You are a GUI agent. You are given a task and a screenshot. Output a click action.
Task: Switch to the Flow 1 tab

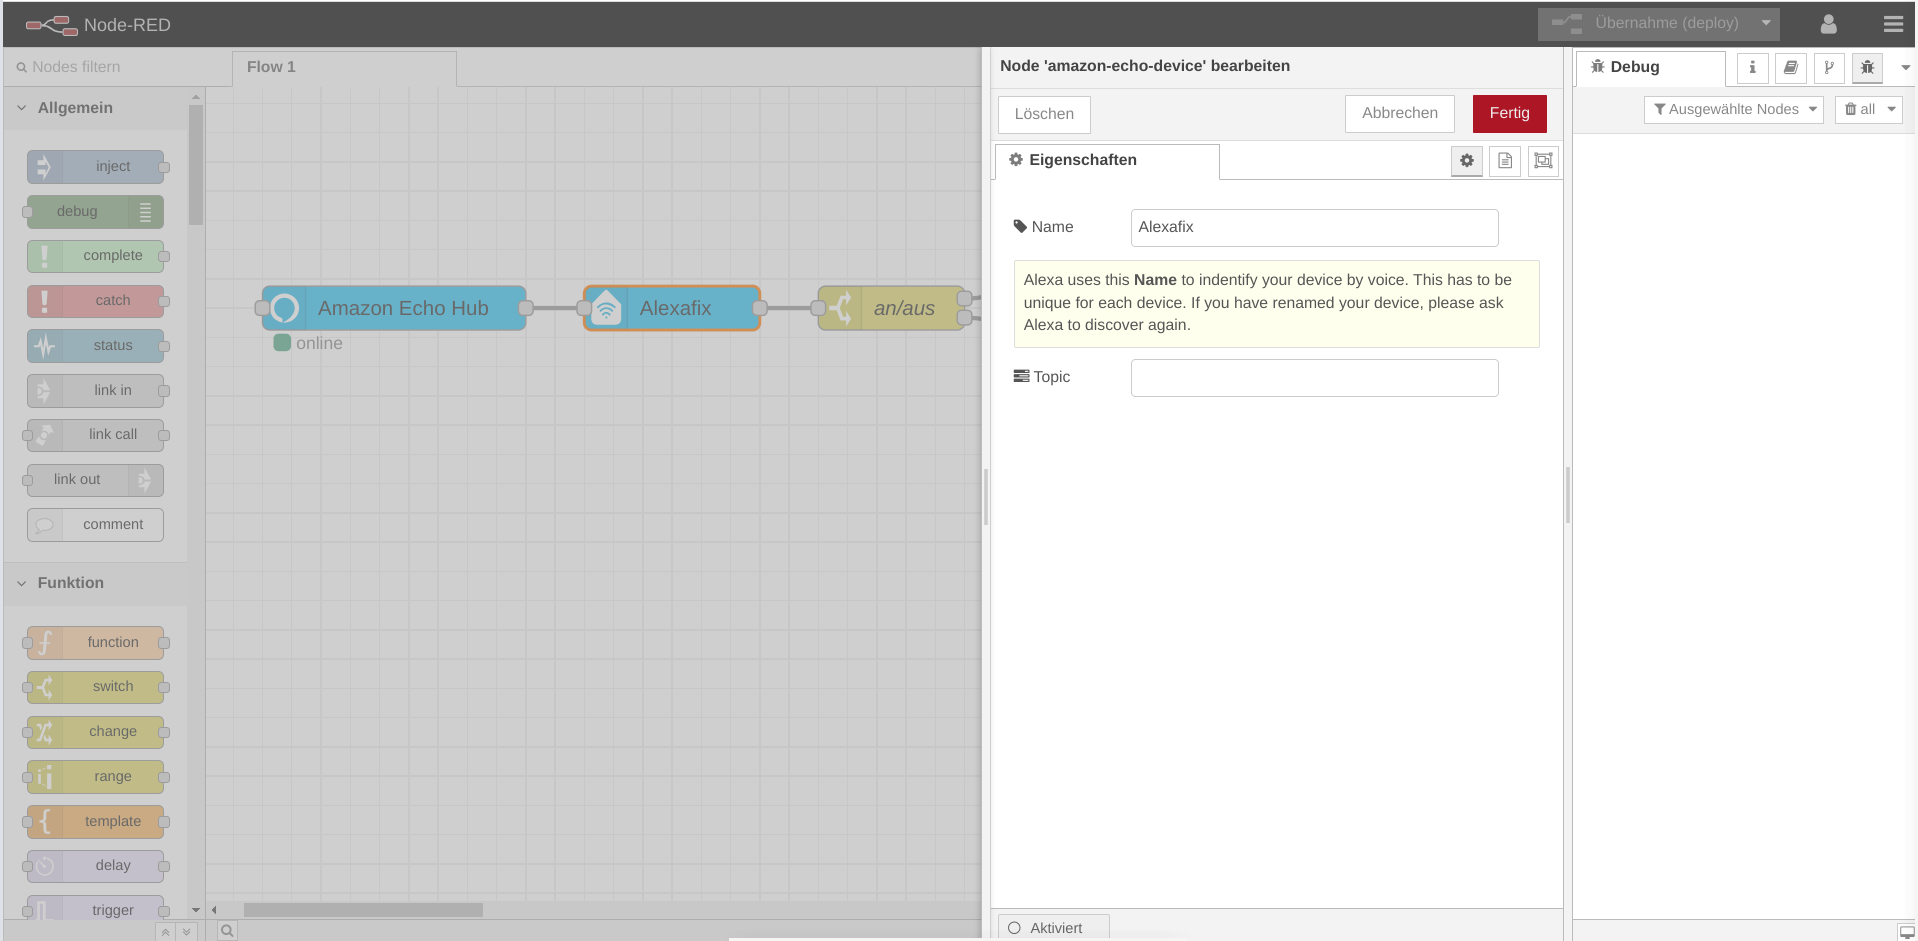tap(344, 67)
